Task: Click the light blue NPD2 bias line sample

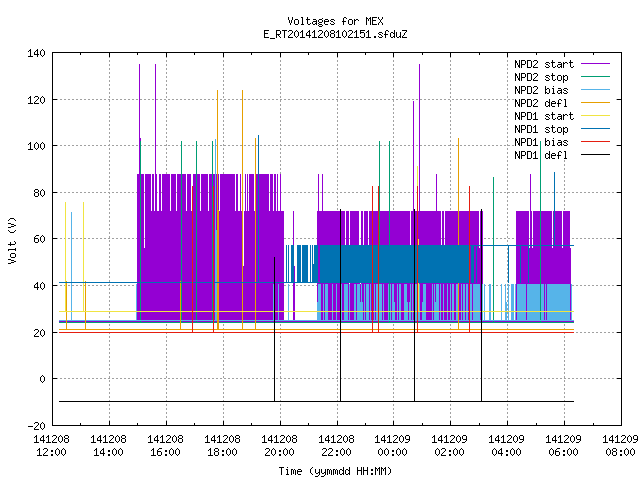Action: point(595,90)
